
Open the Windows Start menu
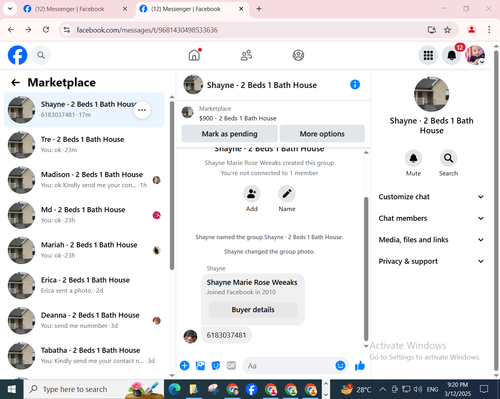[12, 389]
